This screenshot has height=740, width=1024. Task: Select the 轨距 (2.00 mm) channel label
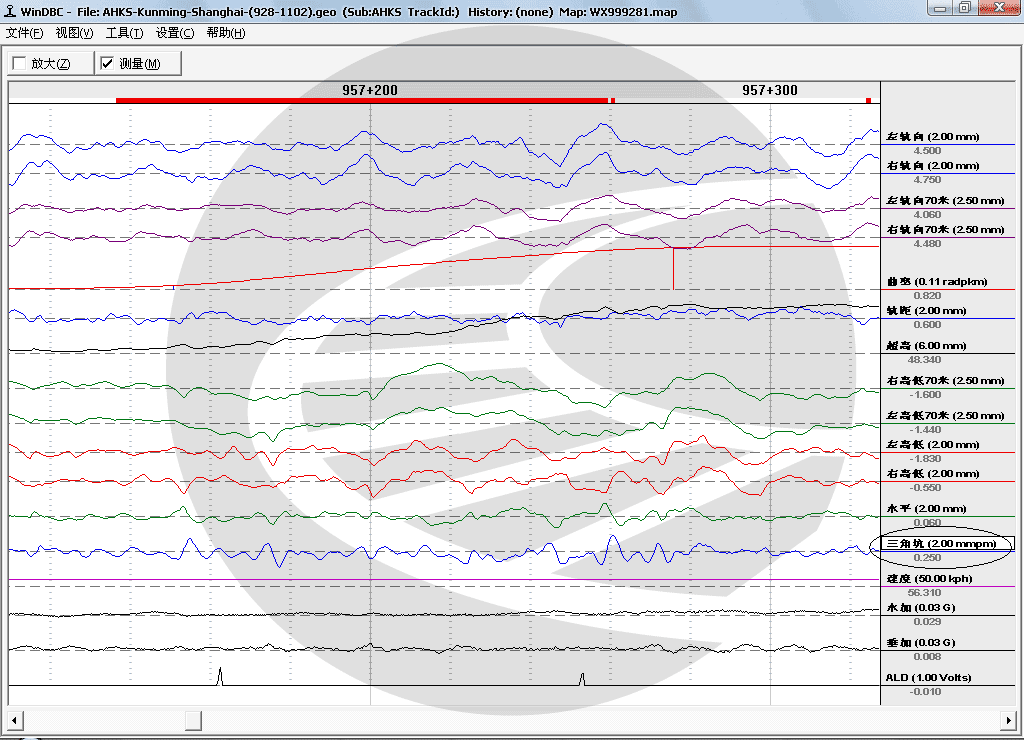[x=926, y=311]
